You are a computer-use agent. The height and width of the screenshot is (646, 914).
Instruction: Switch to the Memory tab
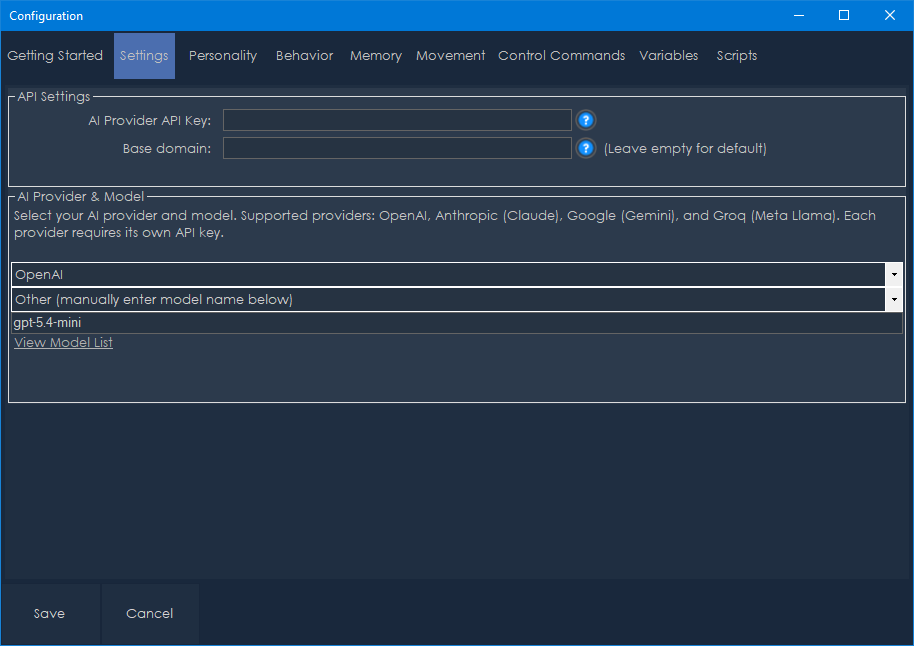coord(376,56)
